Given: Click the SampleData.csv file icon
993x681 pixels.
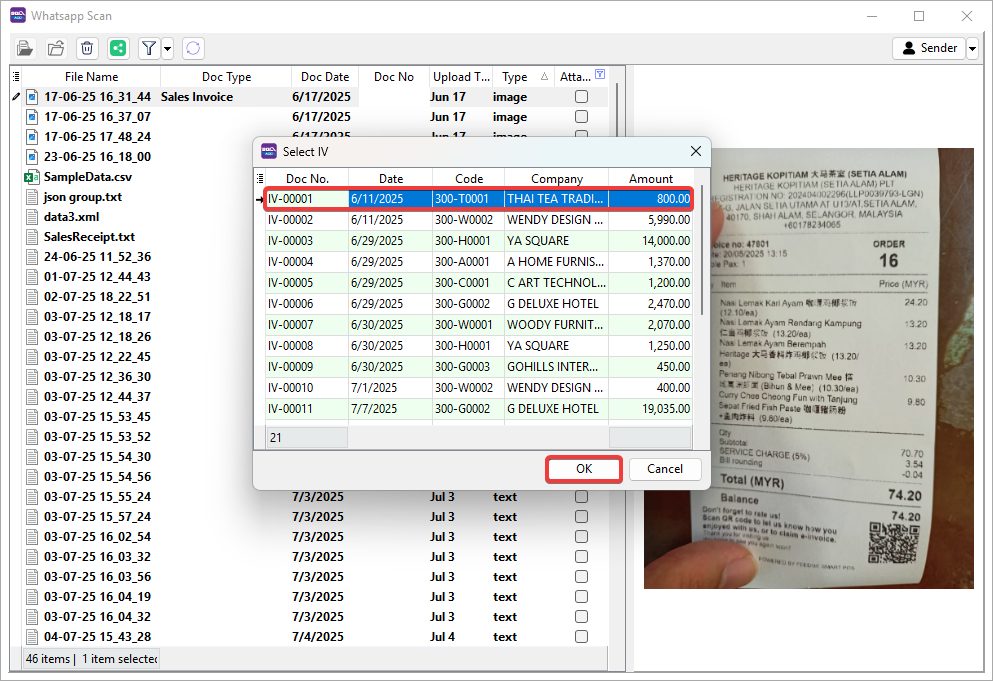Looking at the screenshot, I should tap(31, 177).
